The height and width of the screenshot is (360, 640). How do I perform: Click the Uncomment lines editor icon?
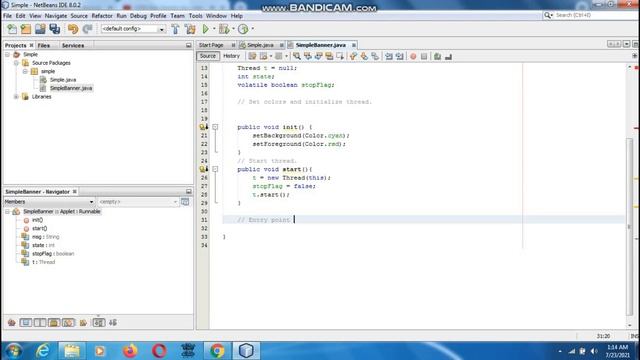click(x=448, y=56)
